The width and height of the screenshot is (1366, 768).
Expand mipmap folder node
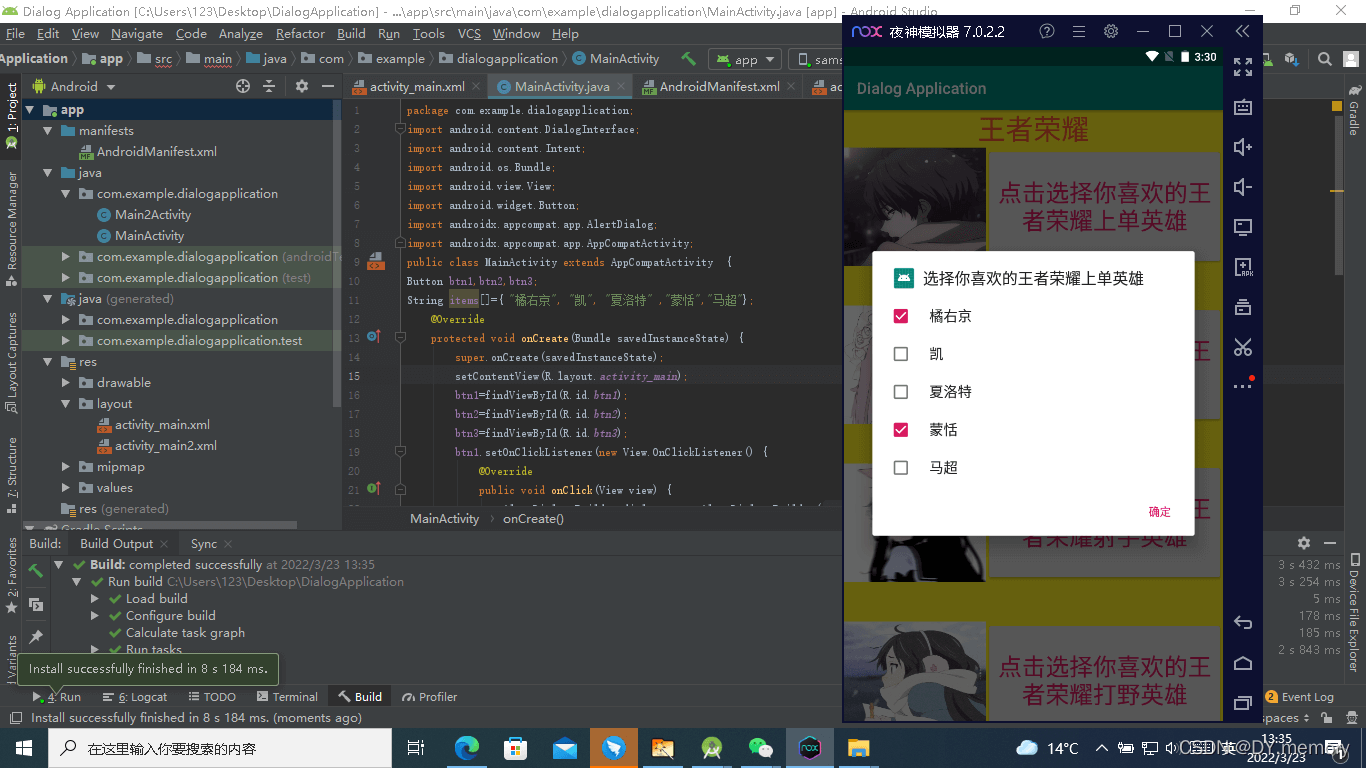(66, 467)
